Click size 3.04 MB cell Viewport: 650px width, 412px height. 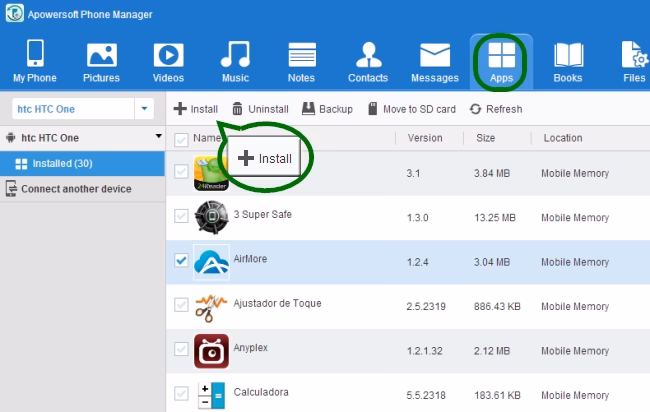pos(492,262)
